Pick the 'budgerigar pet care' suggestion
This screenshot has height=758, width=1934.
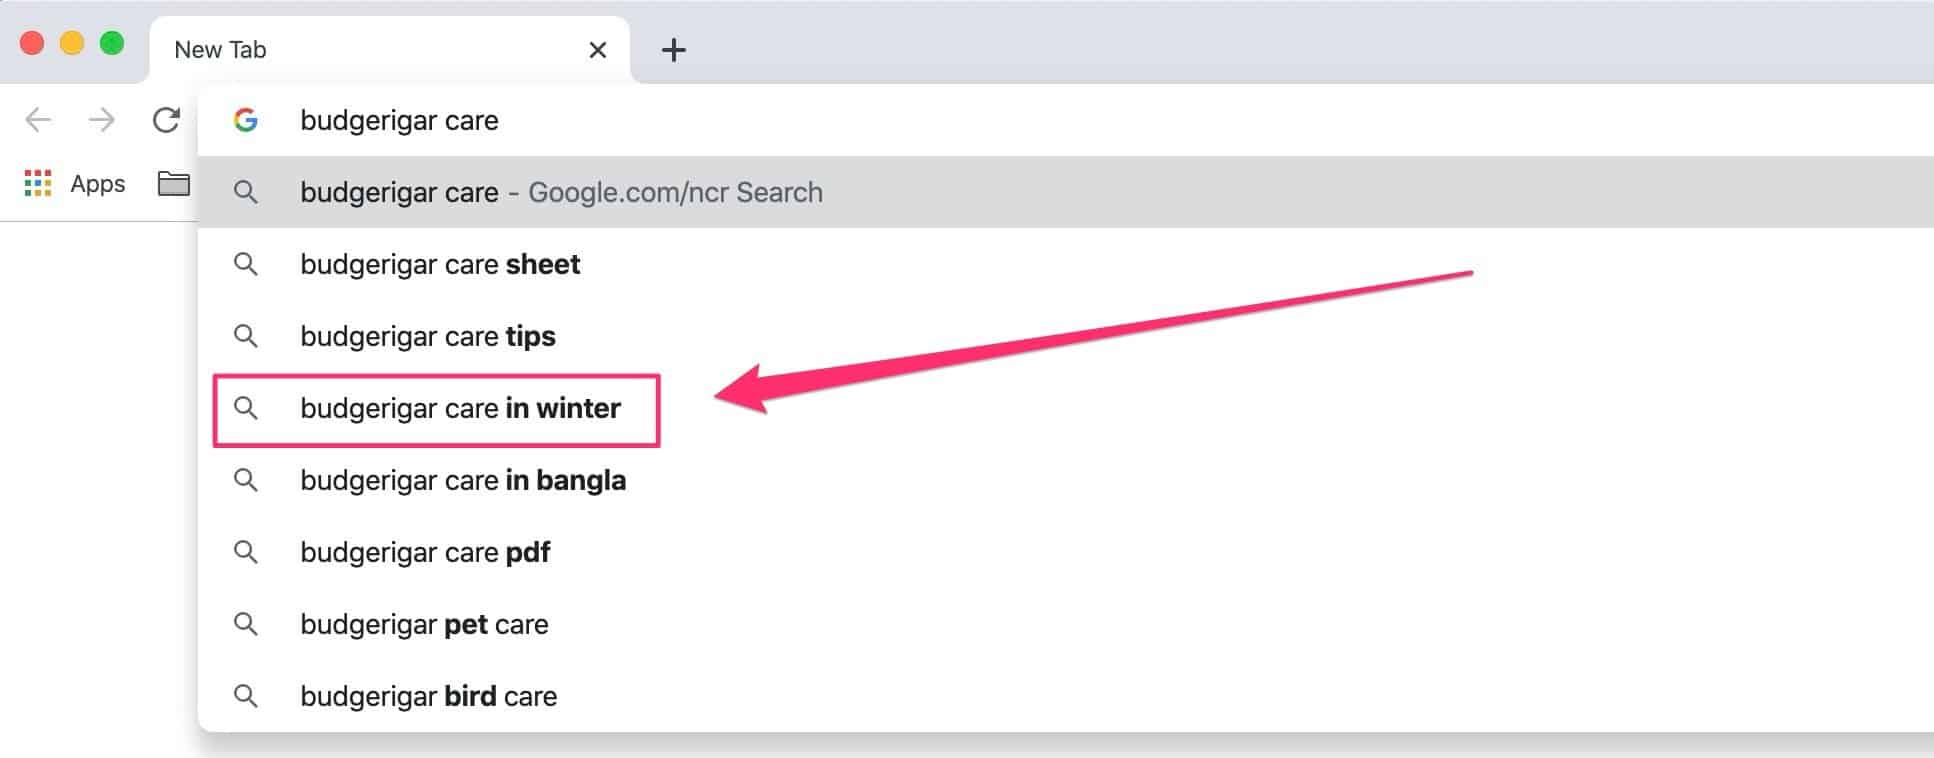[424, 624]
